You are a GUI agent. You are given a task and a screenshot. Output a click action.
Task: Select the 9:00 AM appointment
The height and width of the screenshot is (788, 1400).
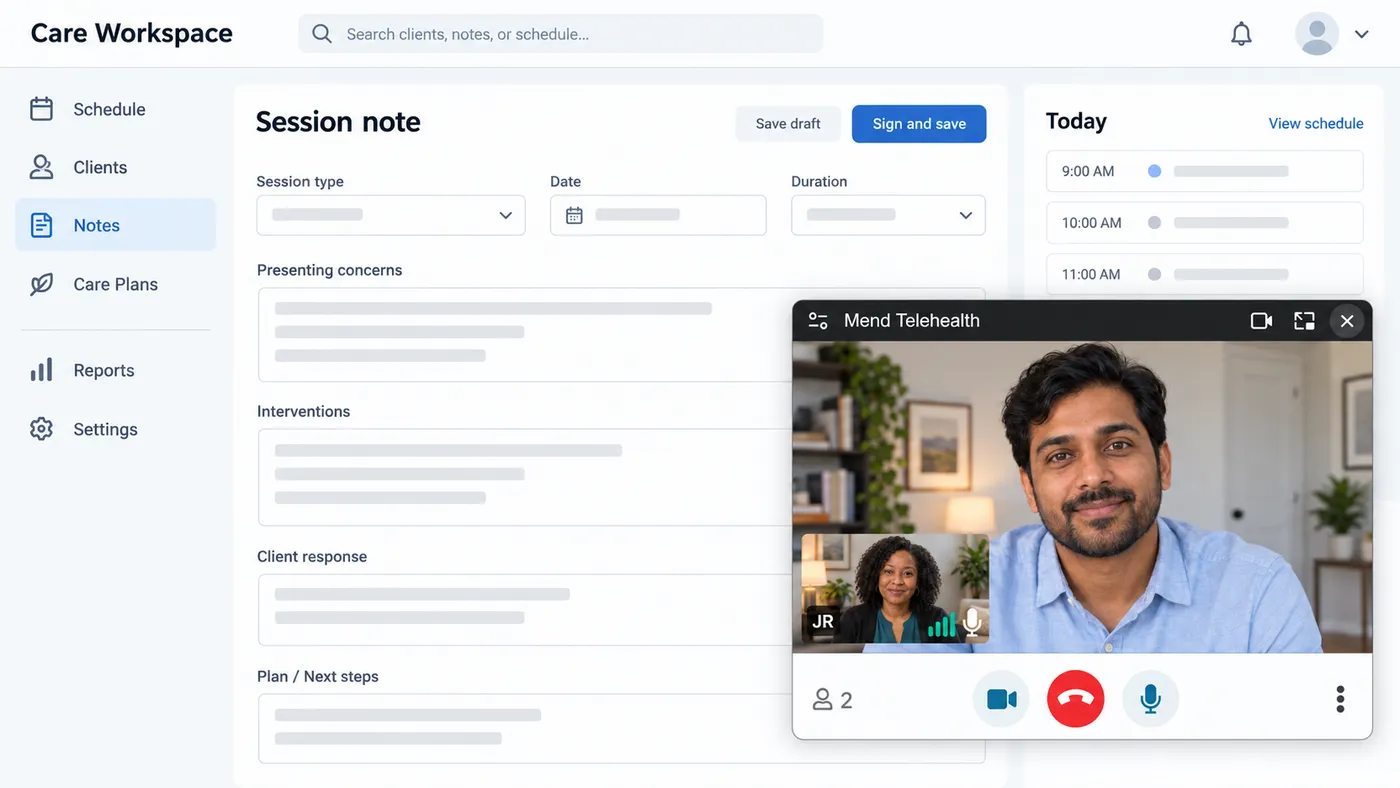pos(1204,171)
